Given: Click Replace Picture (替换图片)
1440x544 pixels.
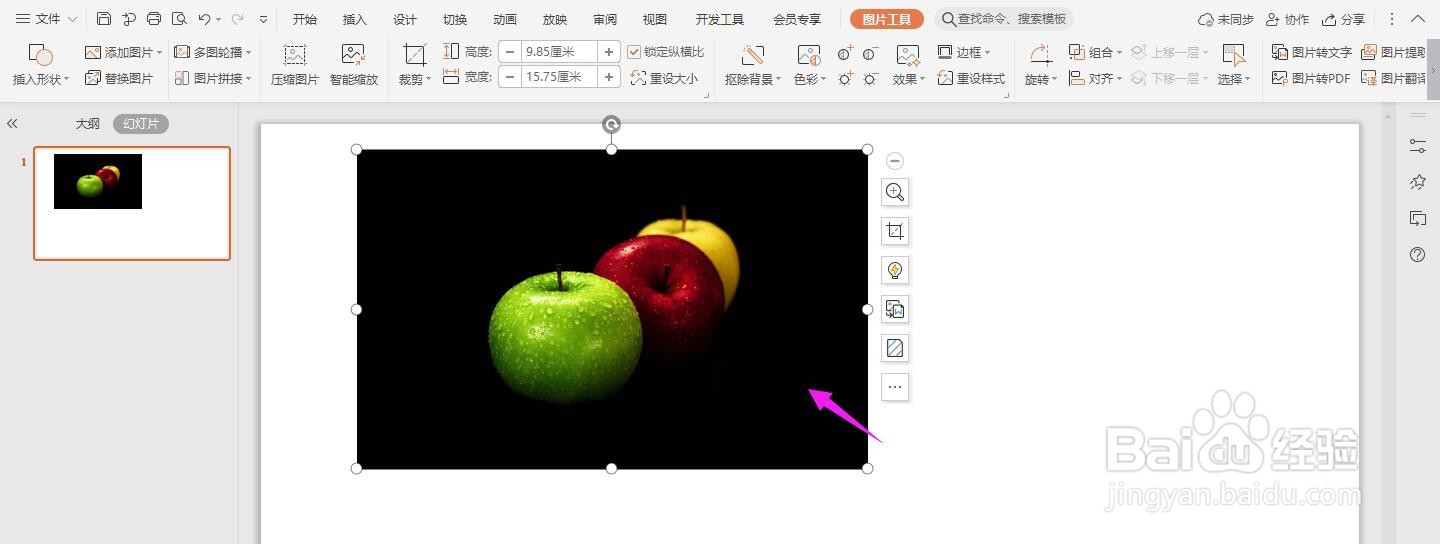Looking at the screenshot, I should tap(119, 78).
